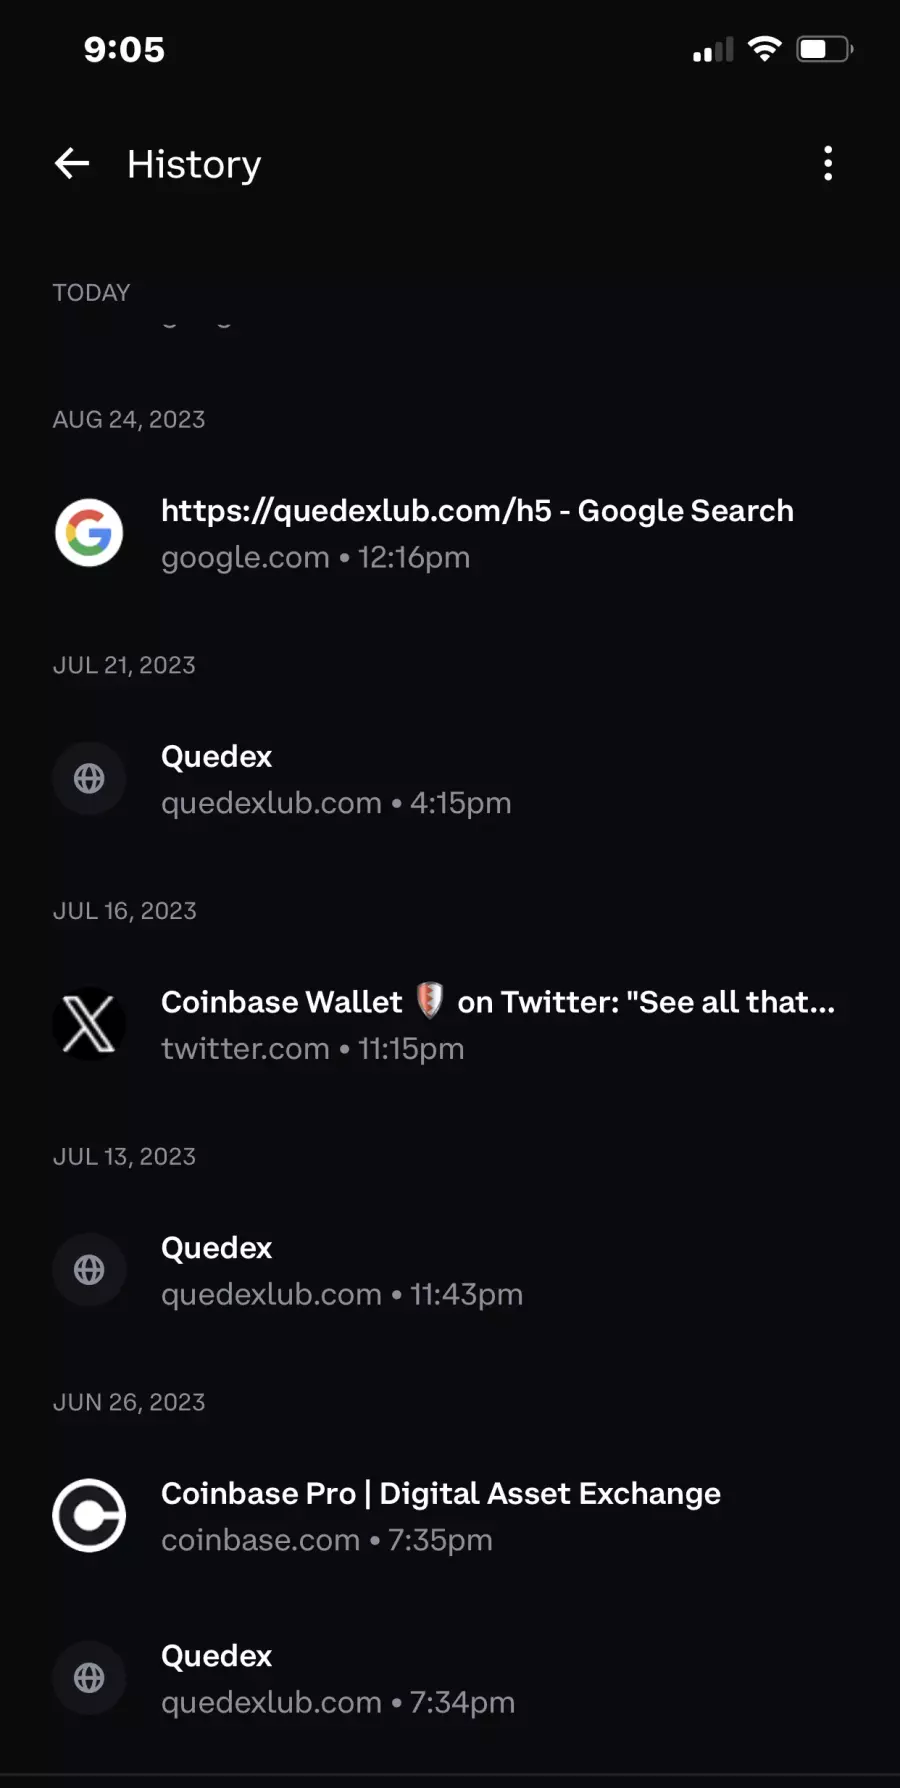Screen dimensions: 900x1788
Task: Open Quedex entry visited at 11:43pm
Action: click(450, 1270)
